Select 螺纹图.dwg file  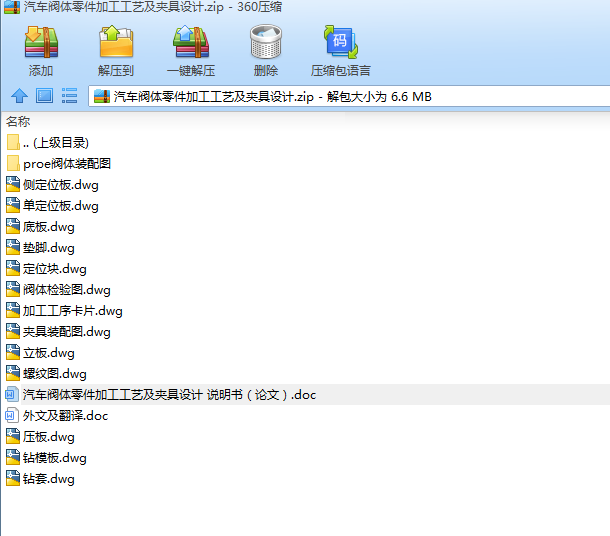click(46, 373)
